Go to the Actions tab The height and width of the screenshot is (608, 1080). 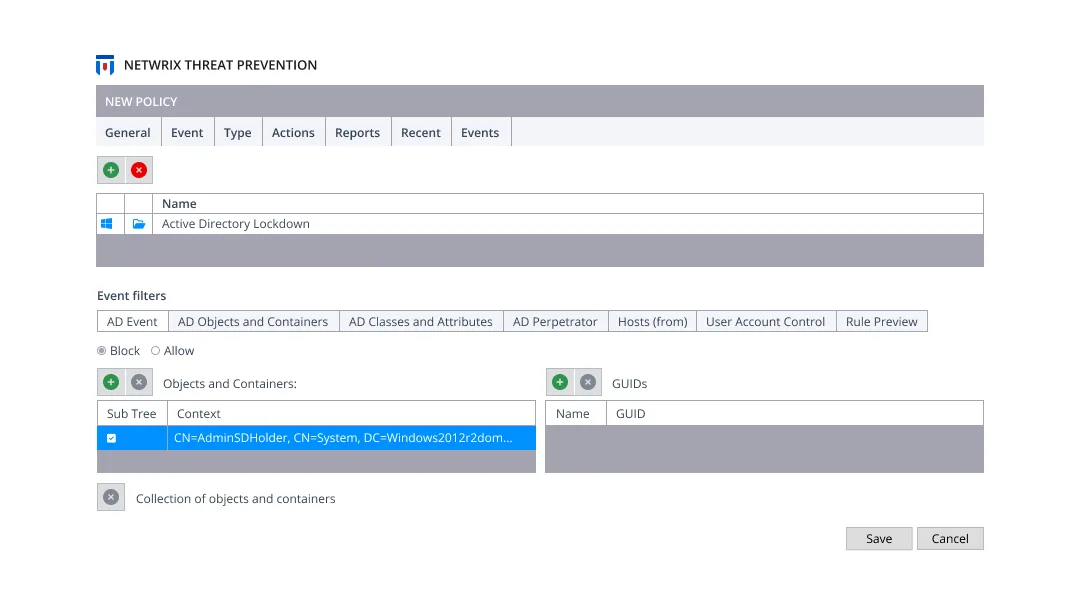[293, 132]
